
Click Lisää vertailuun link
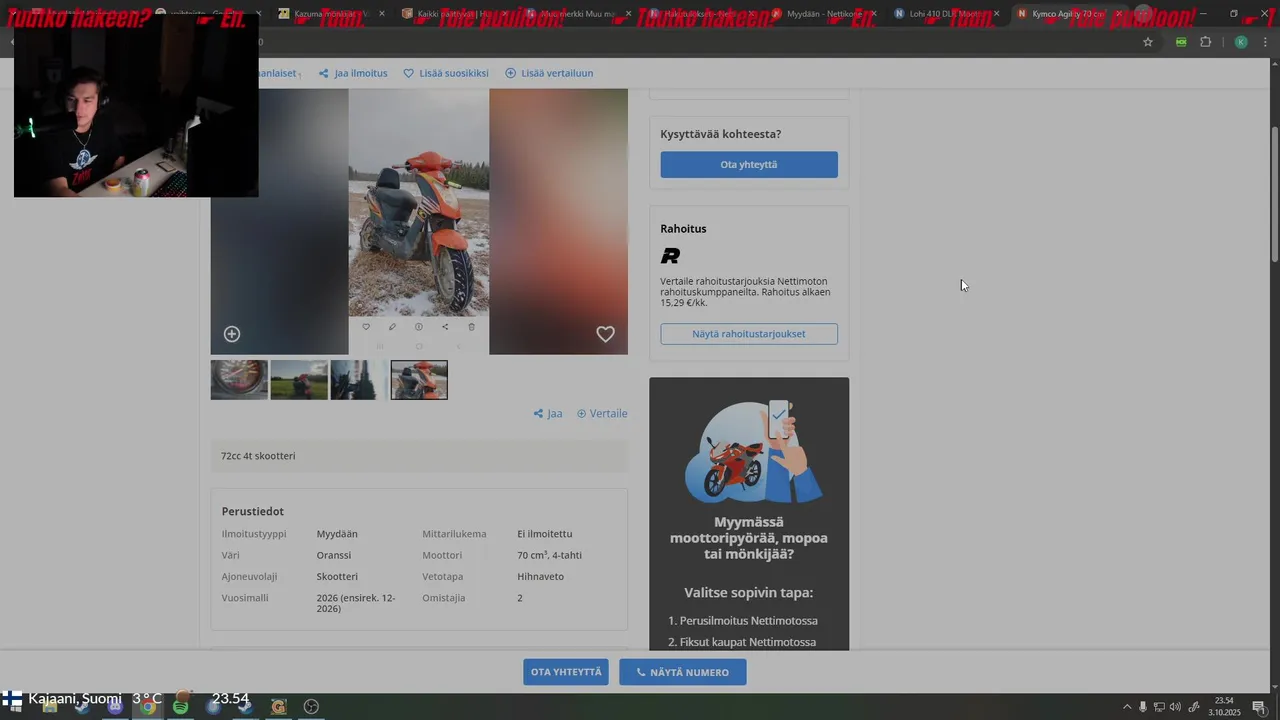pyautogui.click(x=549, y=73)
